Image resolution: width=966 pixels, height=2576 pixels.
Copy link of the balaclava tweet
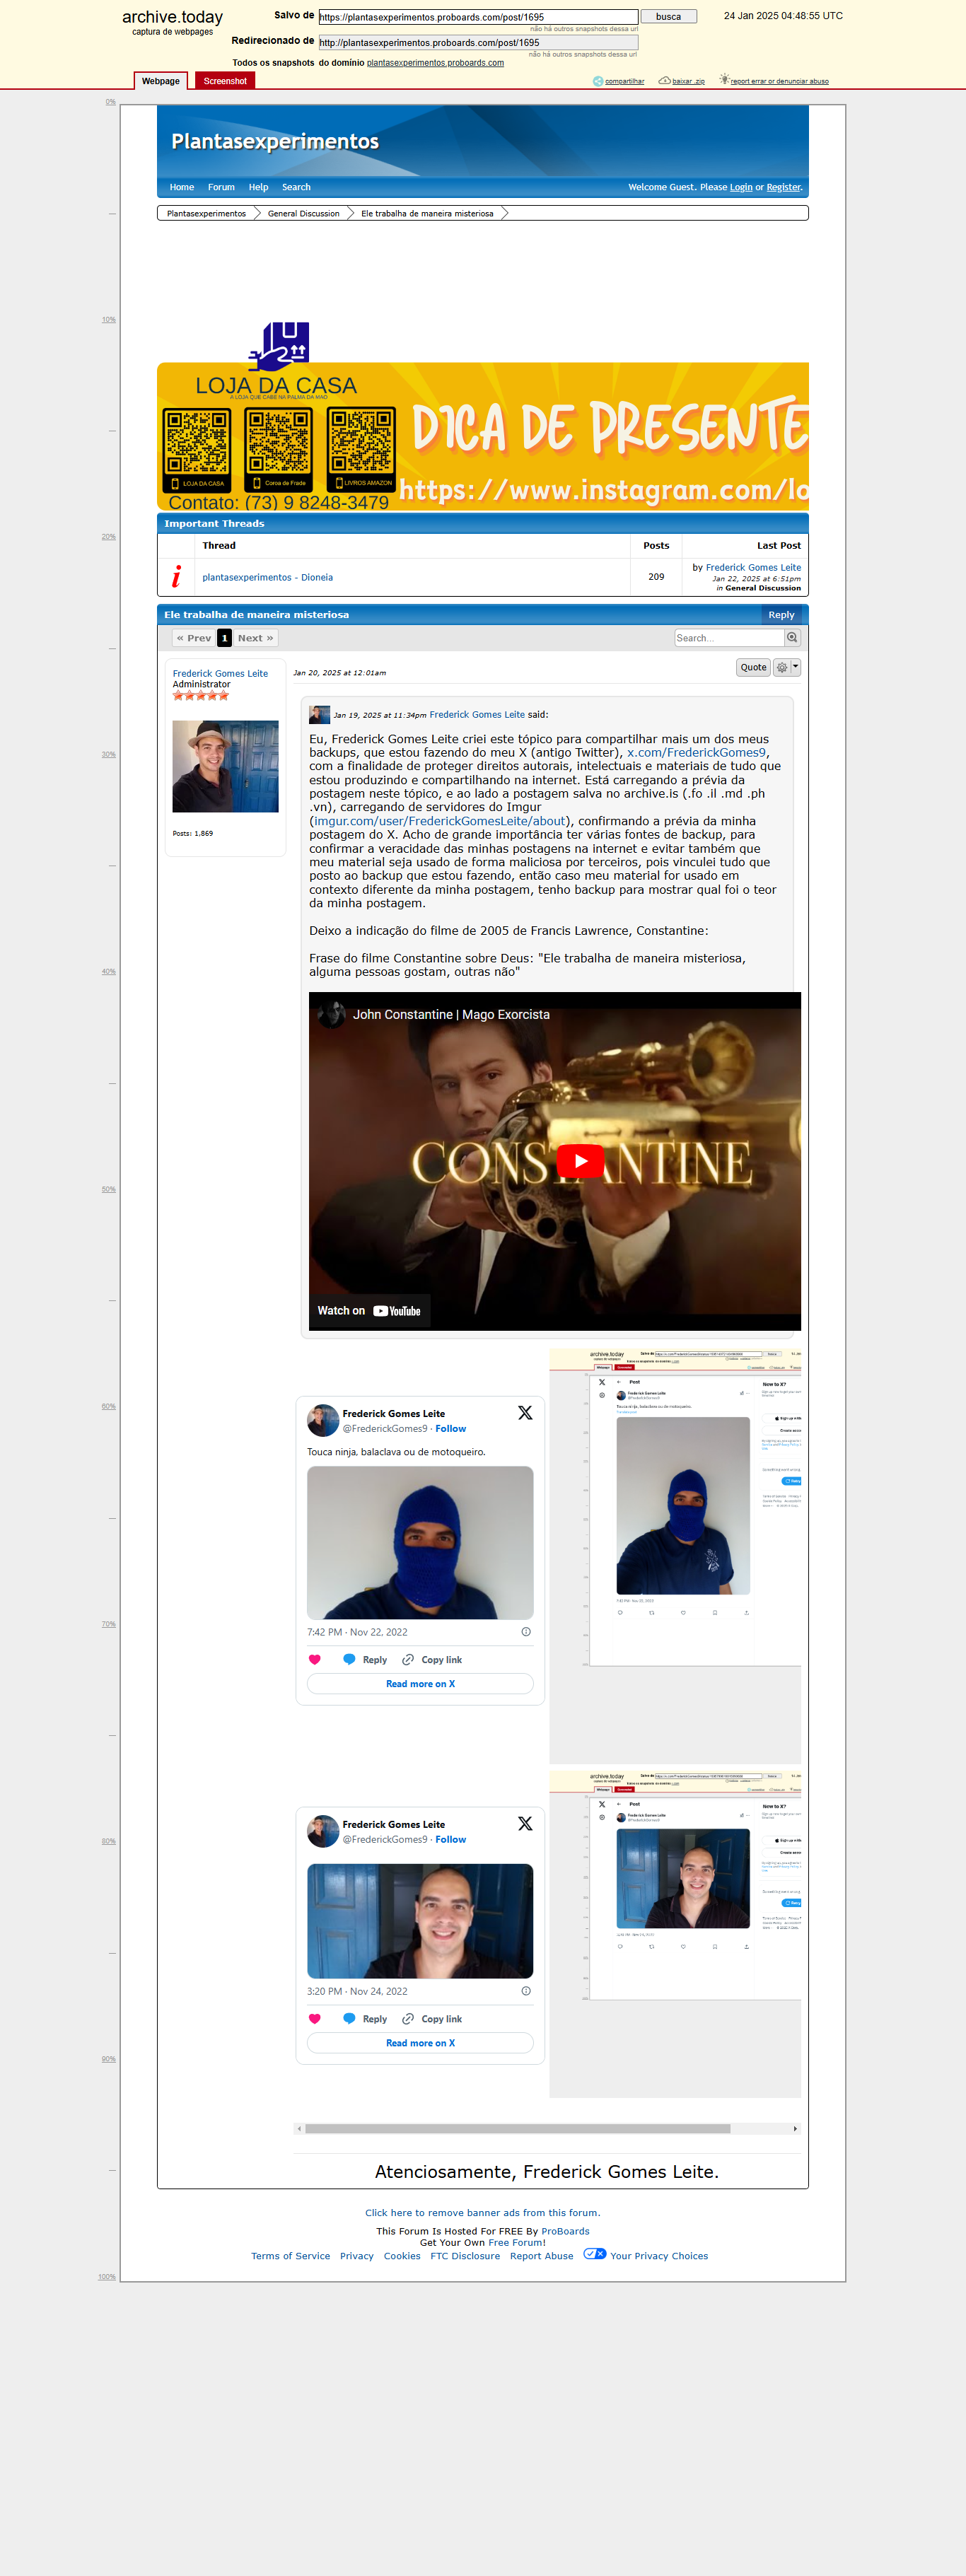pos(432,1659)
